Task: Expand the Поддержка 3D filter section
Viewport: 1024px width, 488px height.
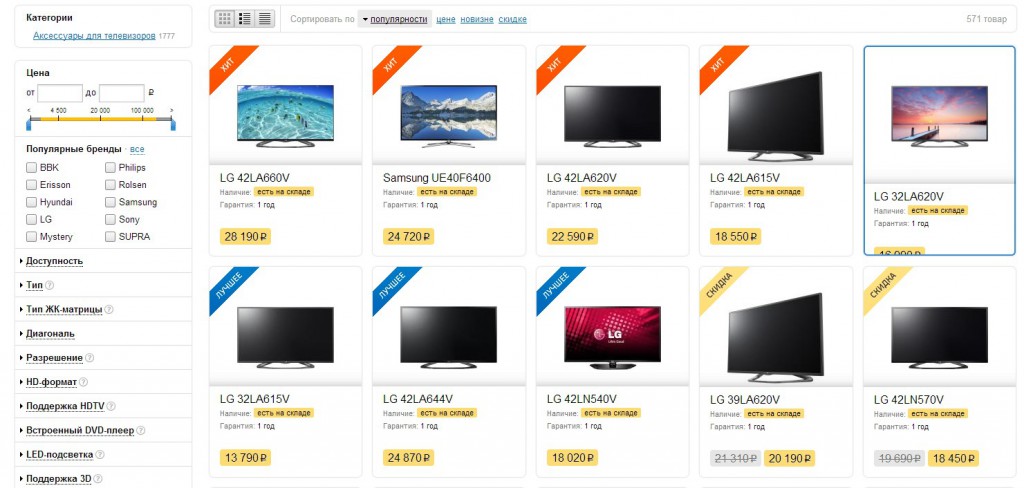Action: pos(59,479)
